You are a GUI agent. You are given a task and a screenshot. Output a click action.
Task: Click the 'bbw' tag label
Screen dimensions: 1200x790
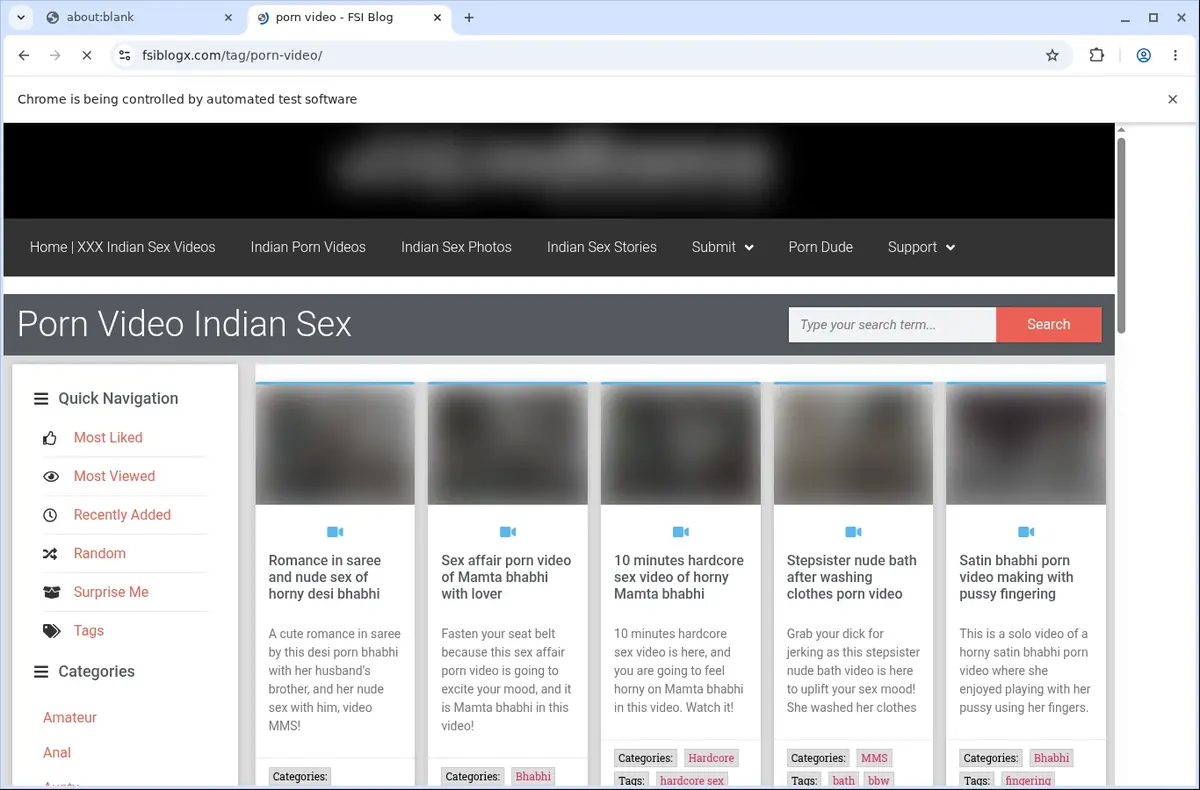878,780
